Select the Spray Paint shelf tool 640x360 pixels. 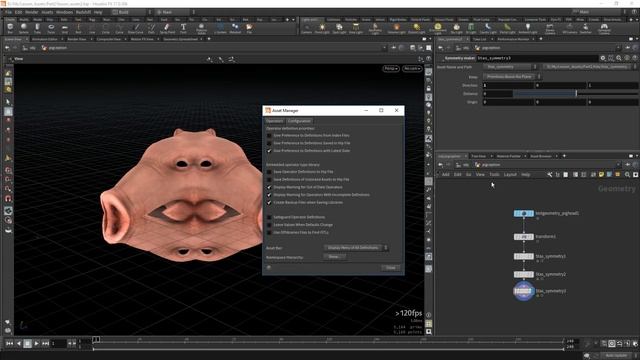tap(167, 28)
